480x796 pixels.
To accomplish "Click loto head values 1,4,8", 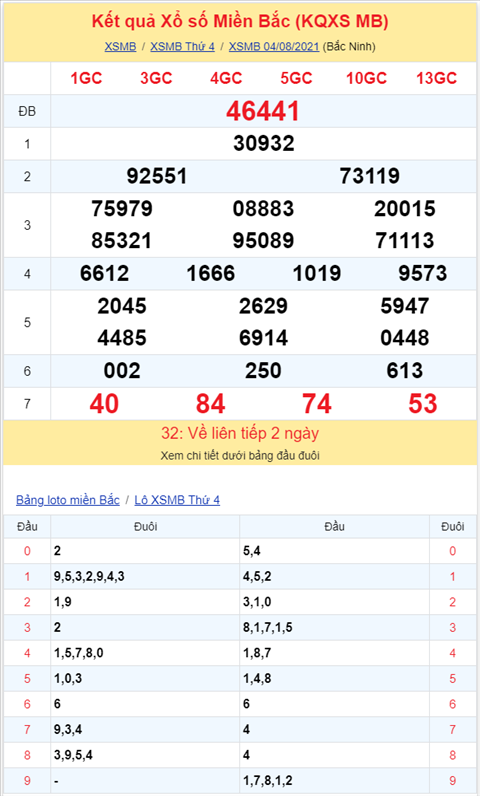I will click(257, 679).
